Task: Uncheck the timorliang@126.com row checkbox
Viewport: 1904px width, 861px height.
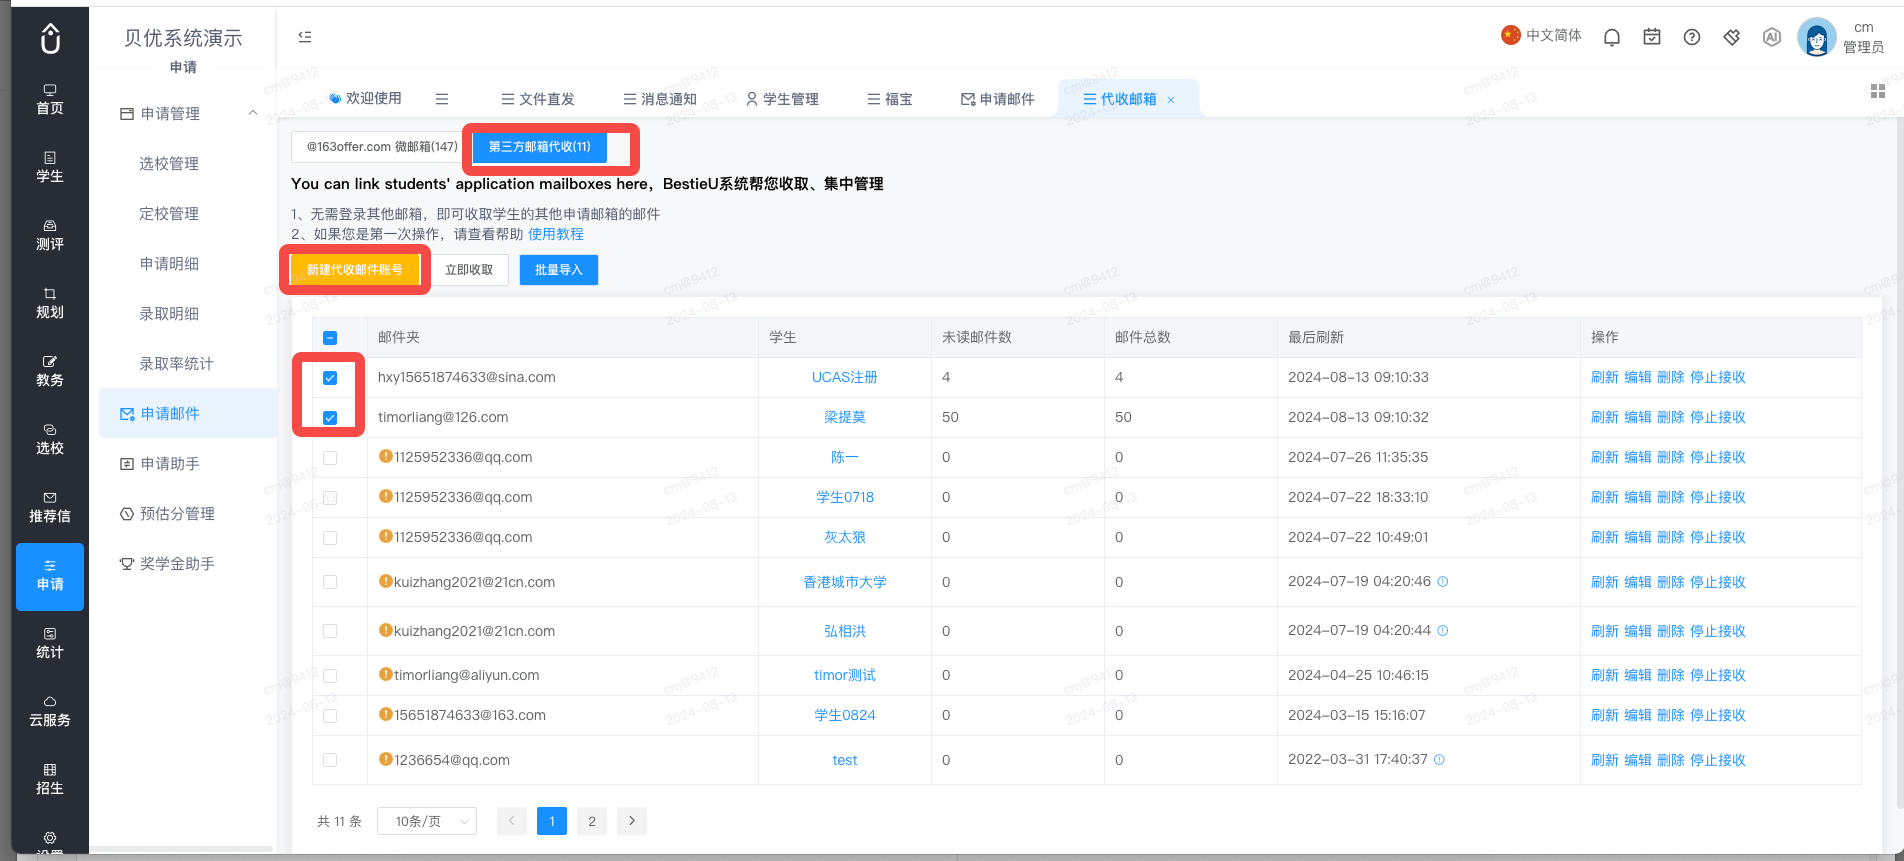Action: click(330, 418)
